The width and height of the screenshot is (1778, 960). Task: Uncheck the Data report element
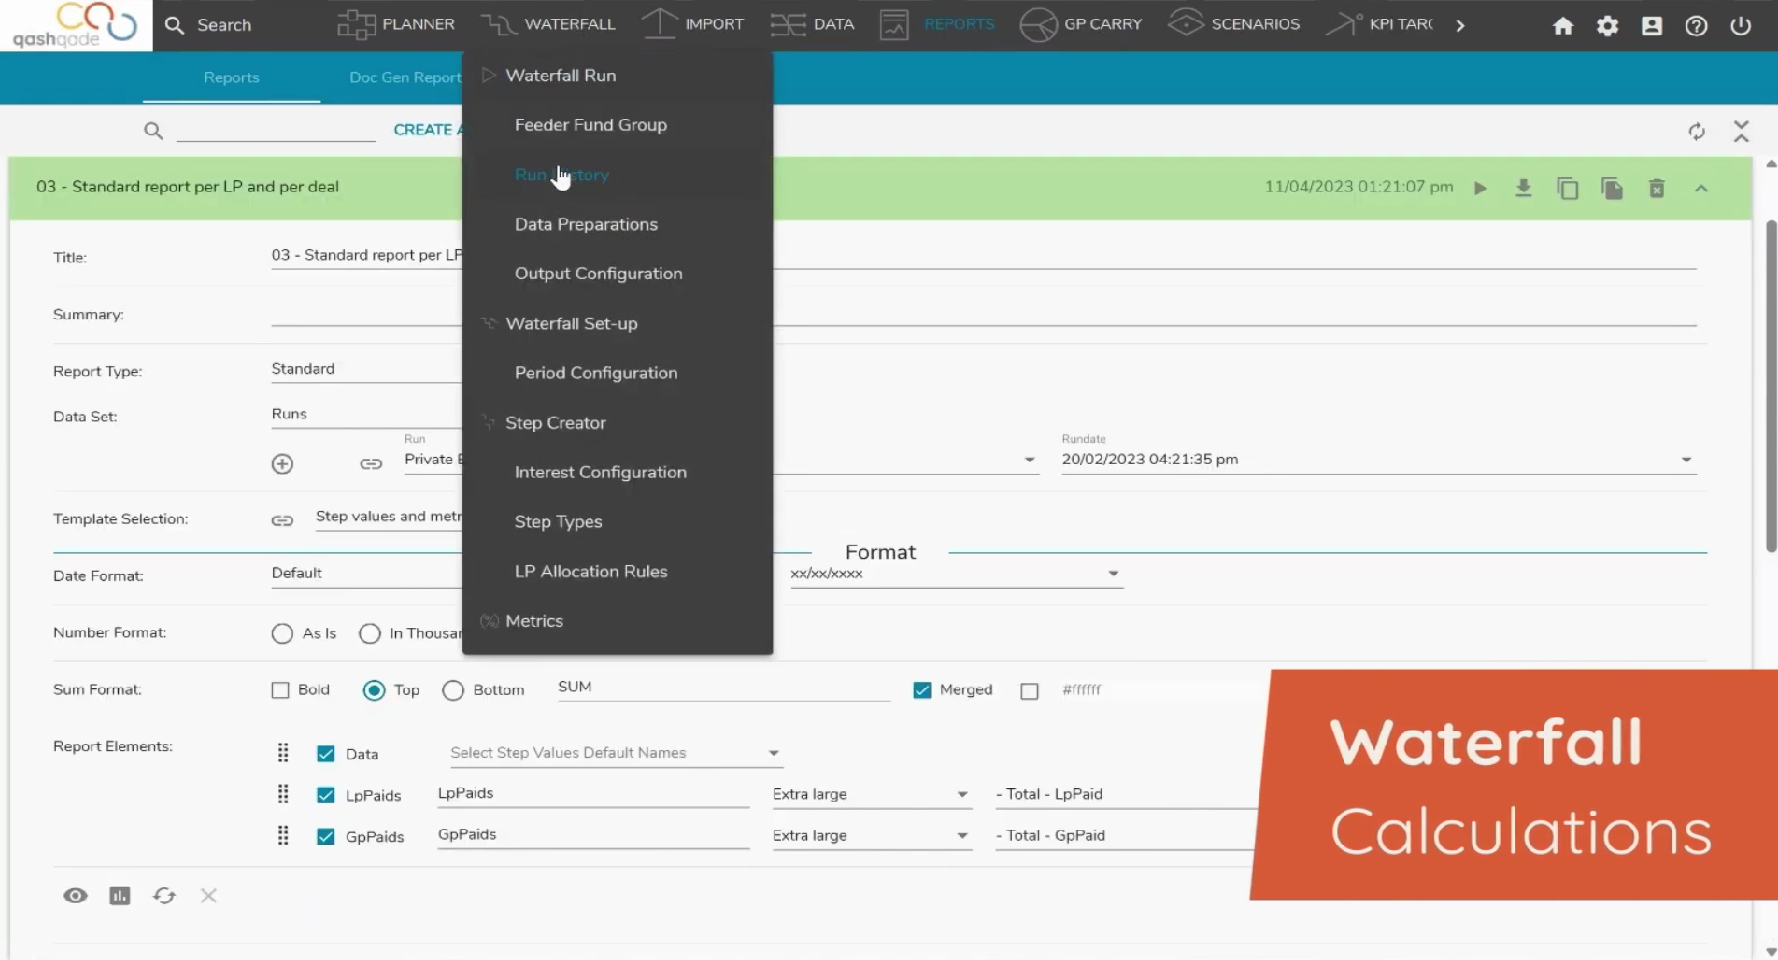(x=326, y=754)
